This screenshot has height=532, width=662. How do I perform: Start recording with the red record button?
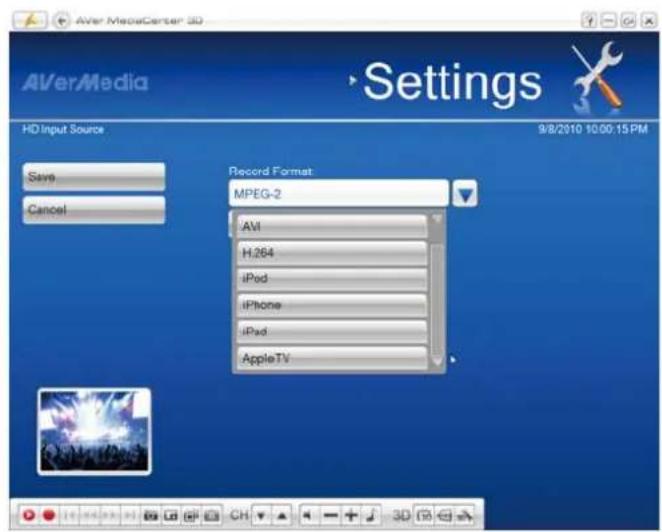49,516
